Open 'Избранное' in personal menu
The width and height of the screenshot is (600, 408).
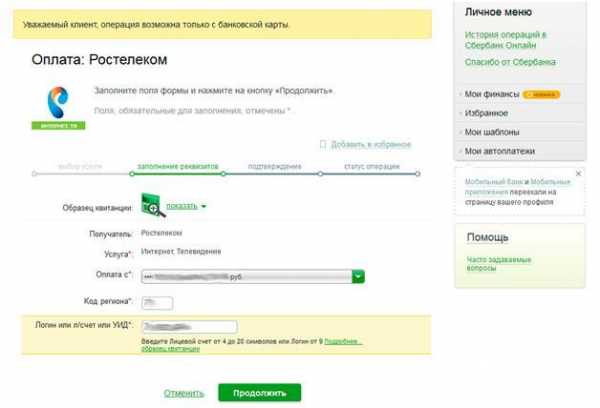click(486, 113)
